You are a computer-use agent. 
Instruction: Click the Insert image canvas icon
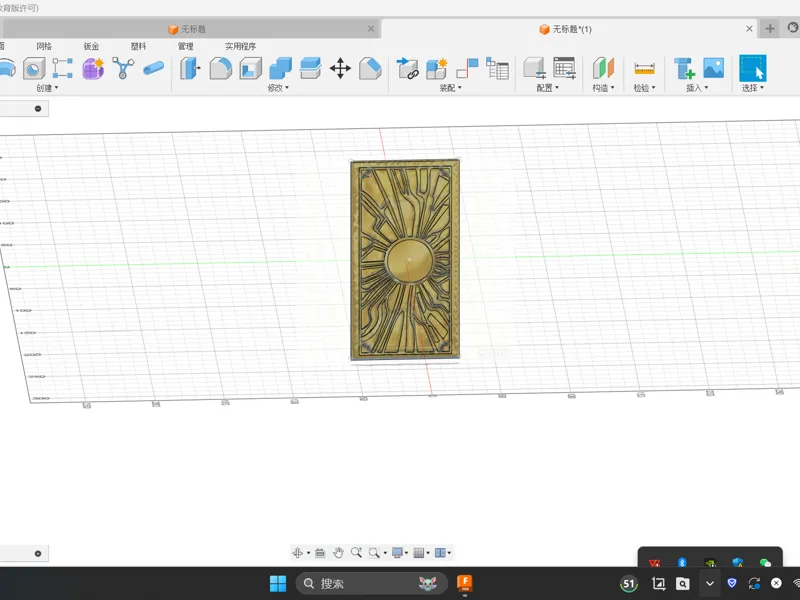(x=713, y=68)
